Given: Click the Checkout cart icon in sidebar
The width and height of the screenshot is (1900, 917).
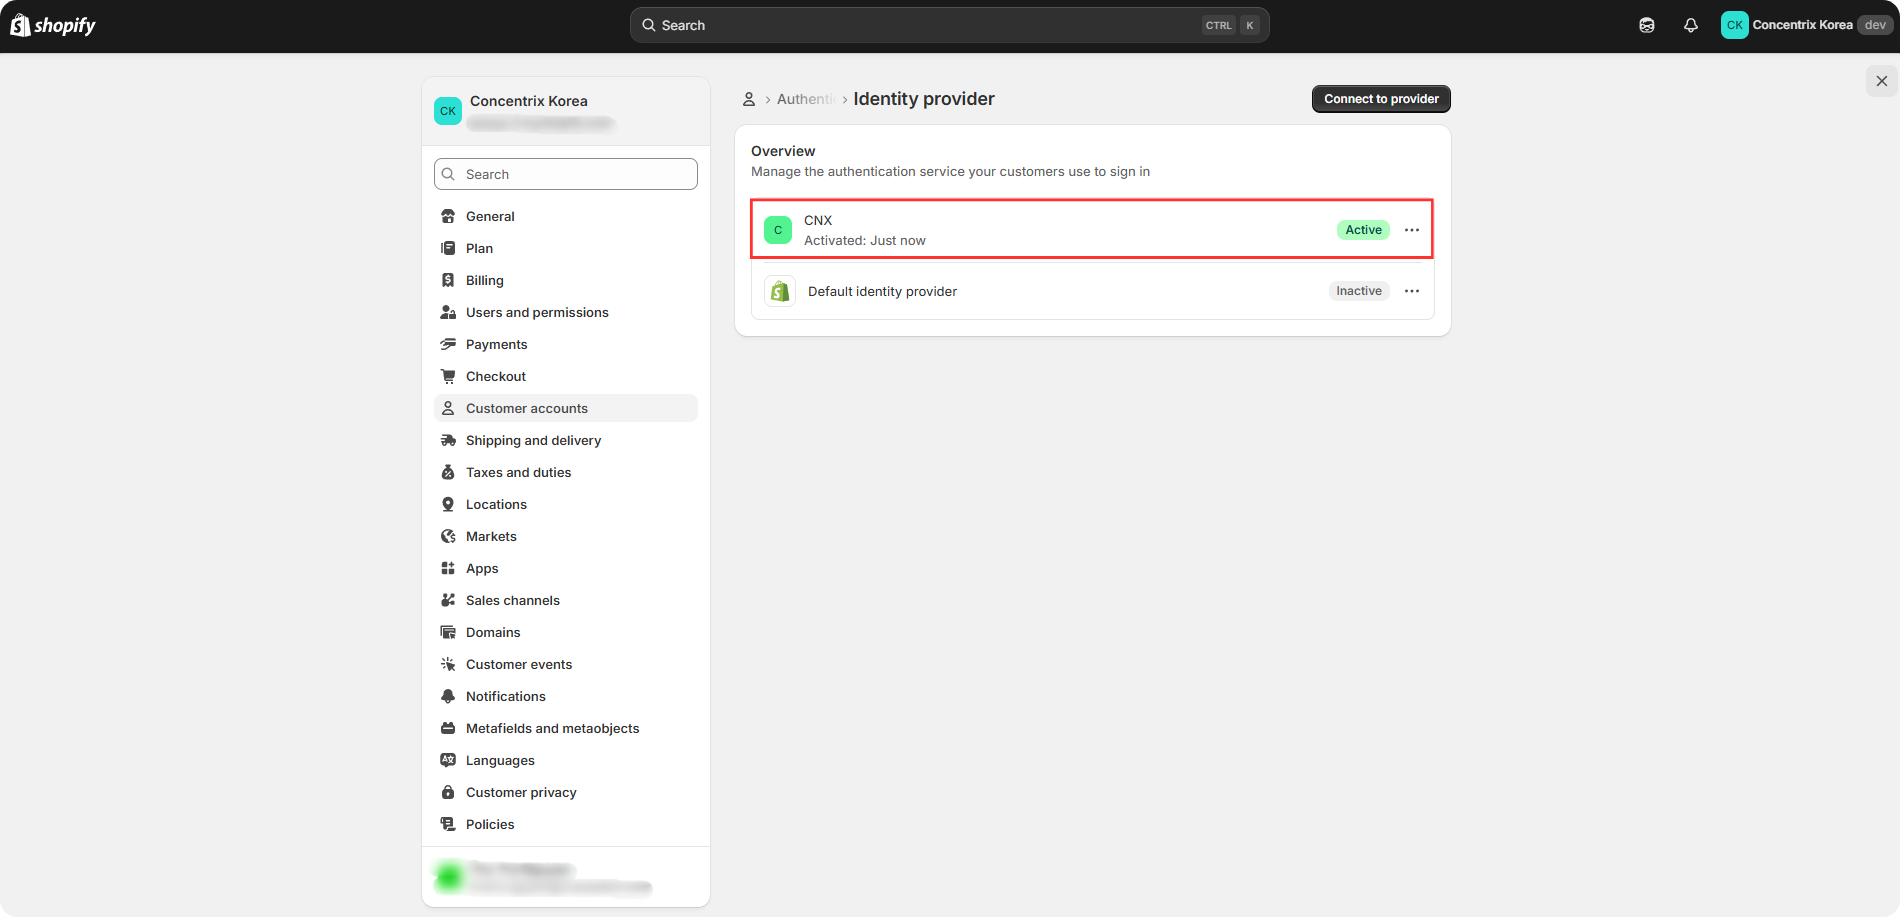Looking at the screenshot, I should (x=448, y=376).
